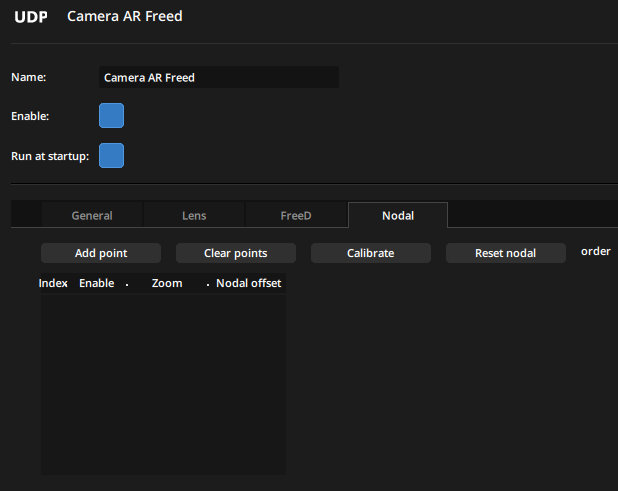Start calibration with the Calibrate button

[x=371, y=253]
